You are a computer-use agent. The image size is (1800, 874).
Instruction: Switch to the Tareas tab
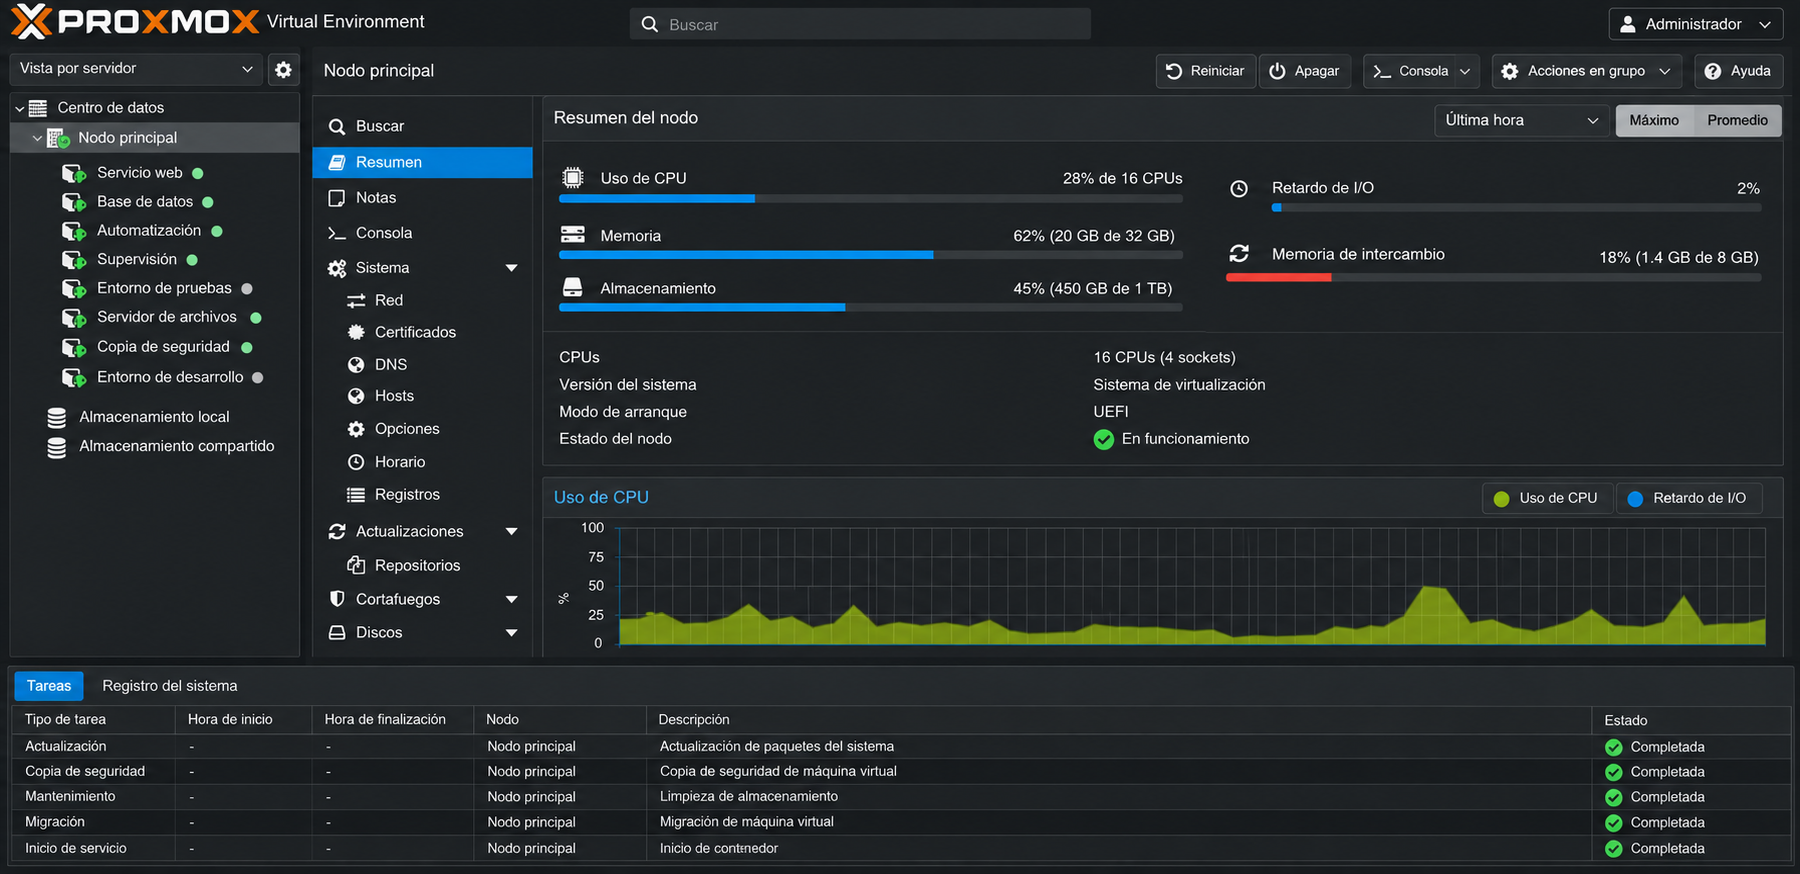(49, 686)
